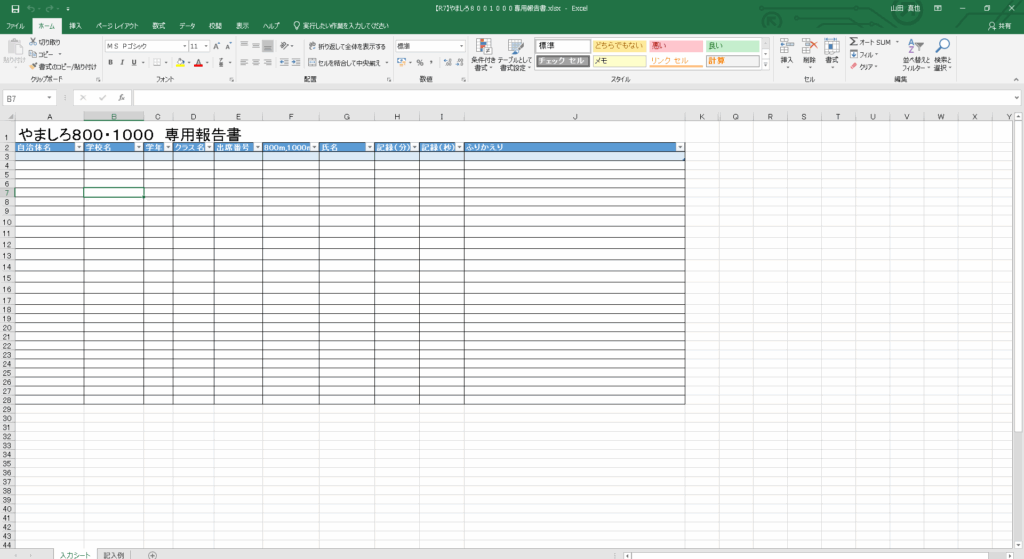
Task: Toggle Wrap Text (折り返して全体を表示する)
Action: (x=347, y=46)
